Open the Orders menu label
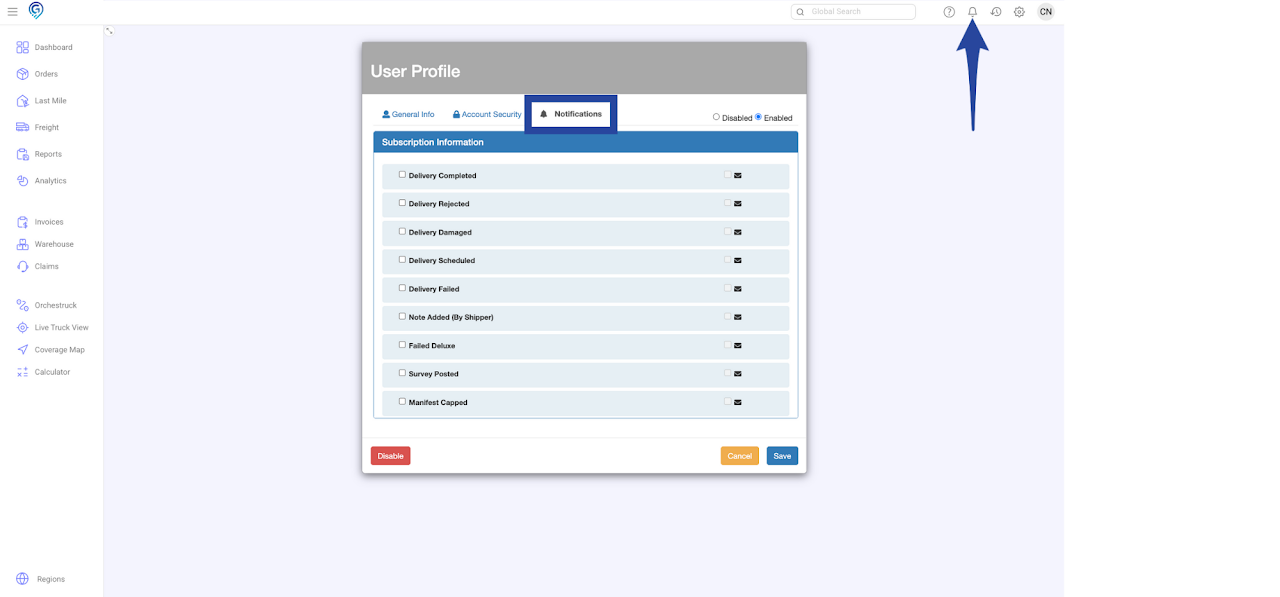The image size is (1280, 597). click(46, 74)
